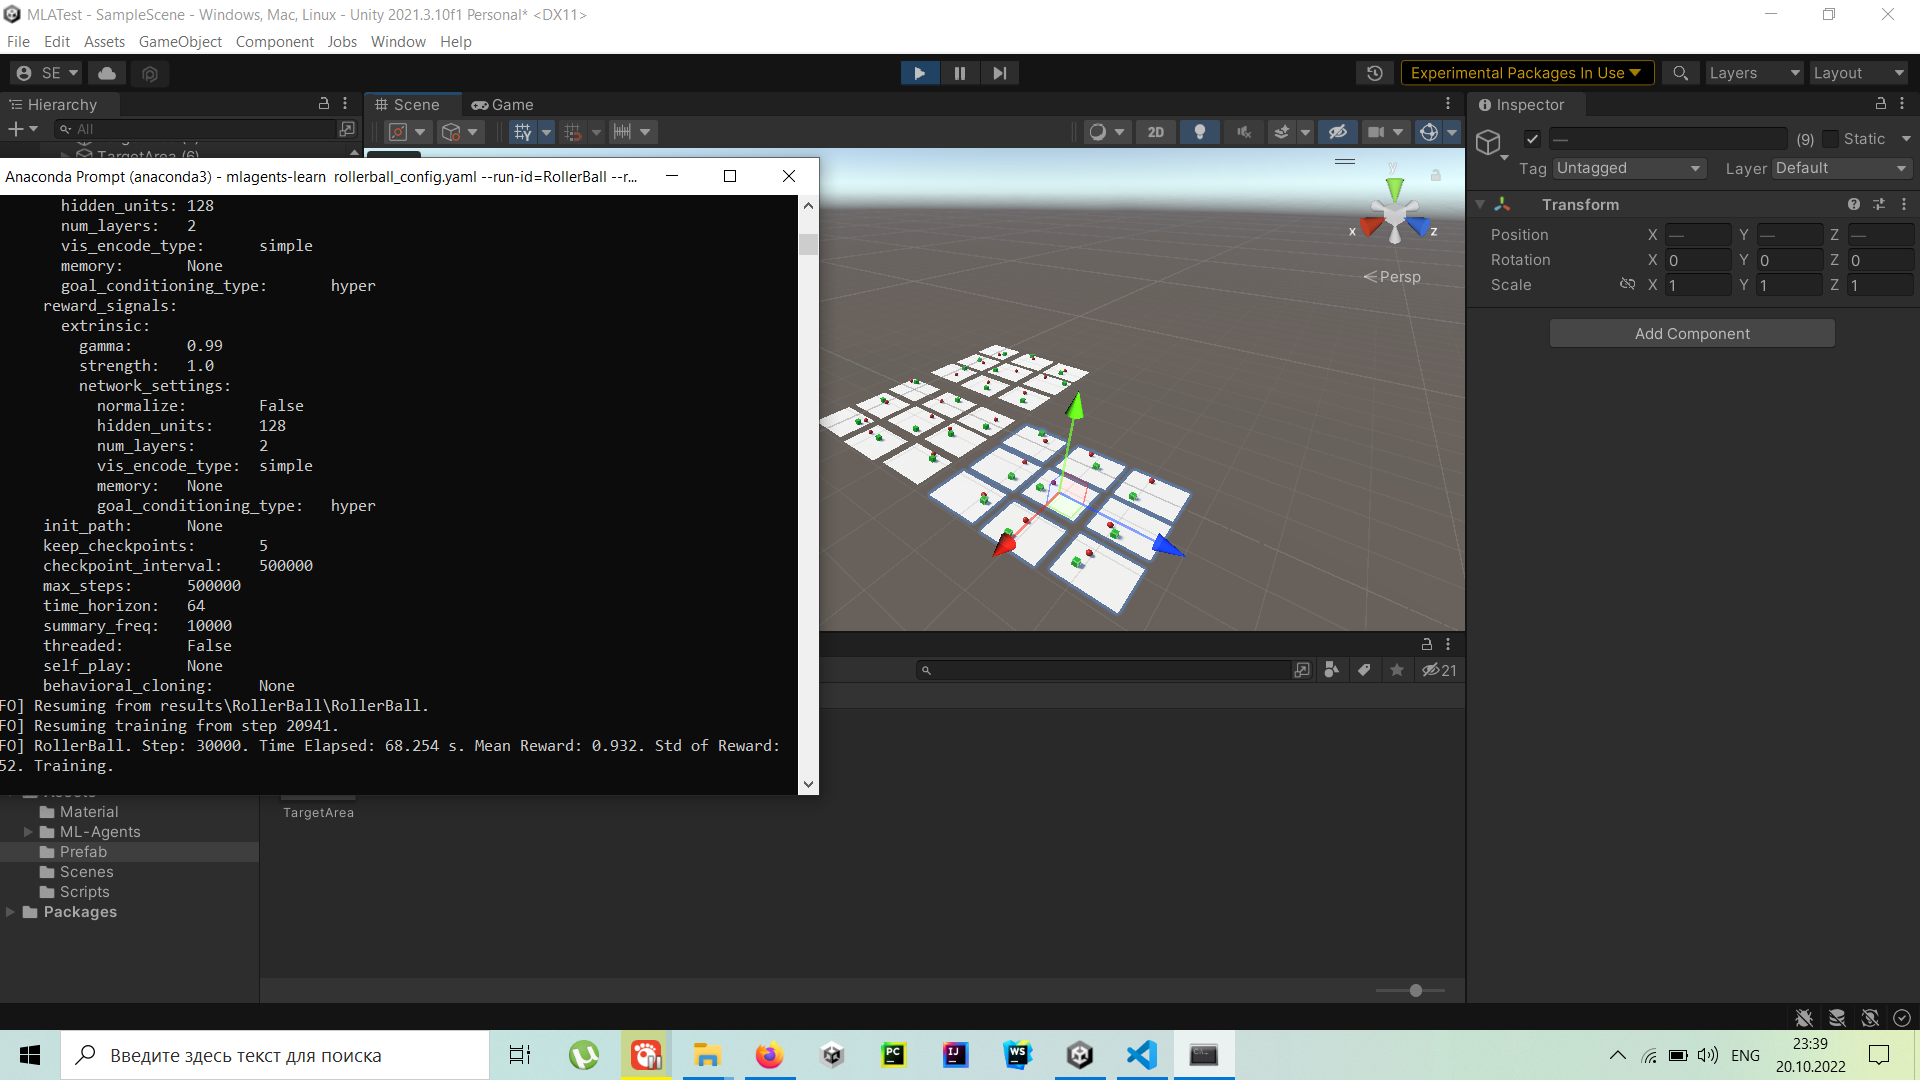Adjust Project panel thumbnail size slider

[x=1415, y=990]
